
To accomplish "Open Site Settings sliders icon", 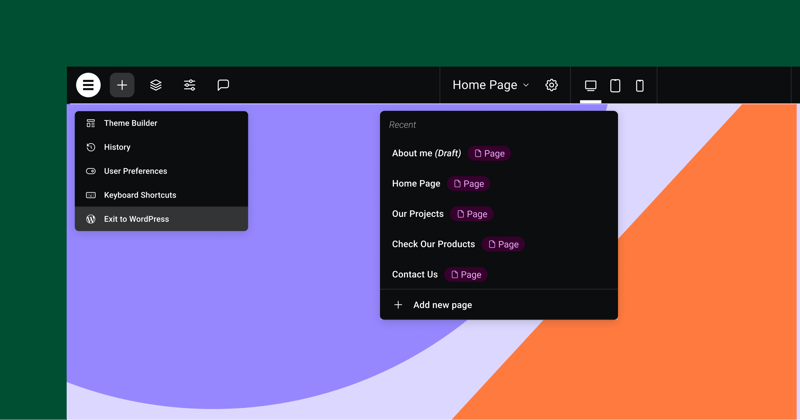I will [x=189, y=85].
